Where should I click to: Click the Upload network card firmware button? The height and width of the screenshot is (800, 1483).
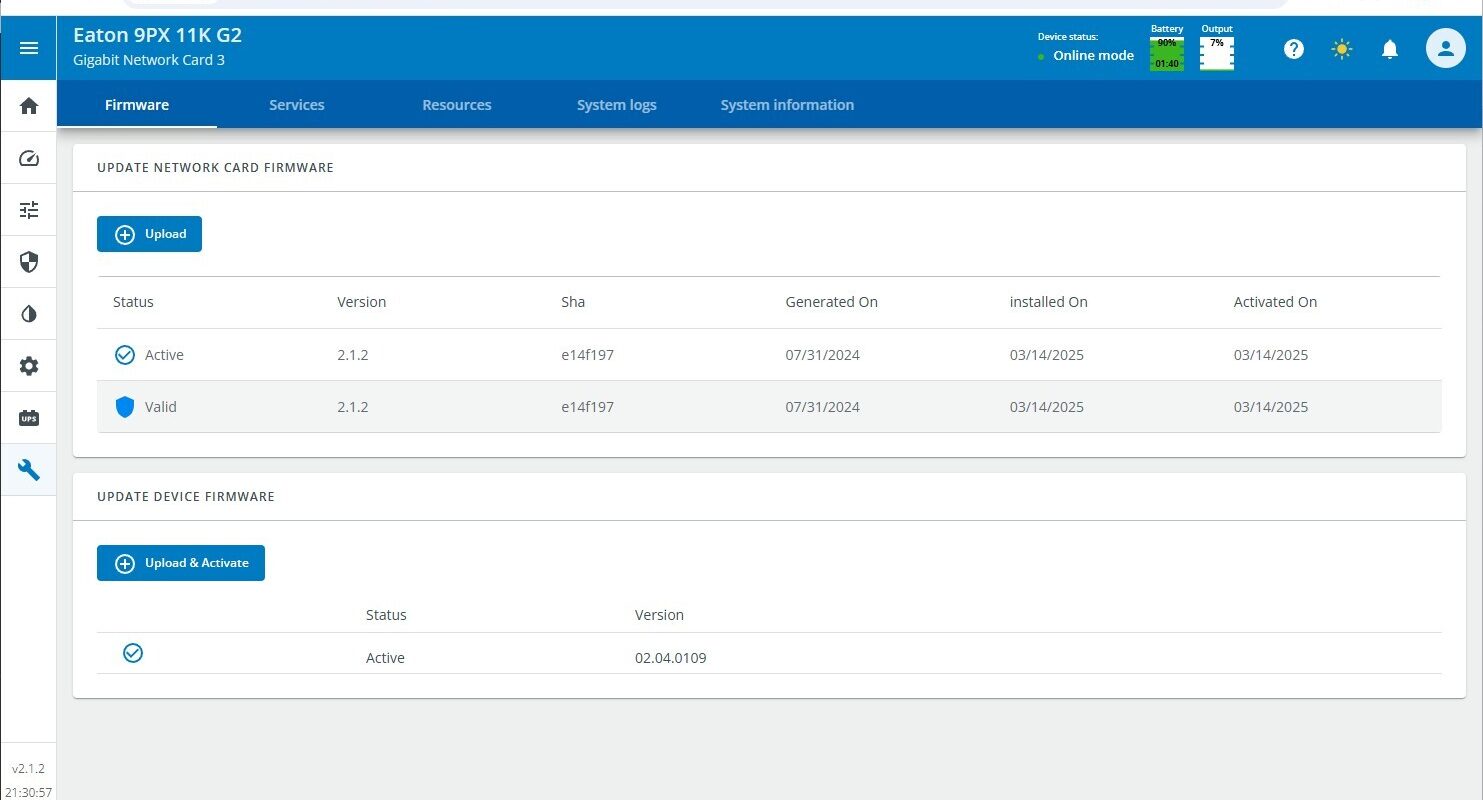point(150,234)
